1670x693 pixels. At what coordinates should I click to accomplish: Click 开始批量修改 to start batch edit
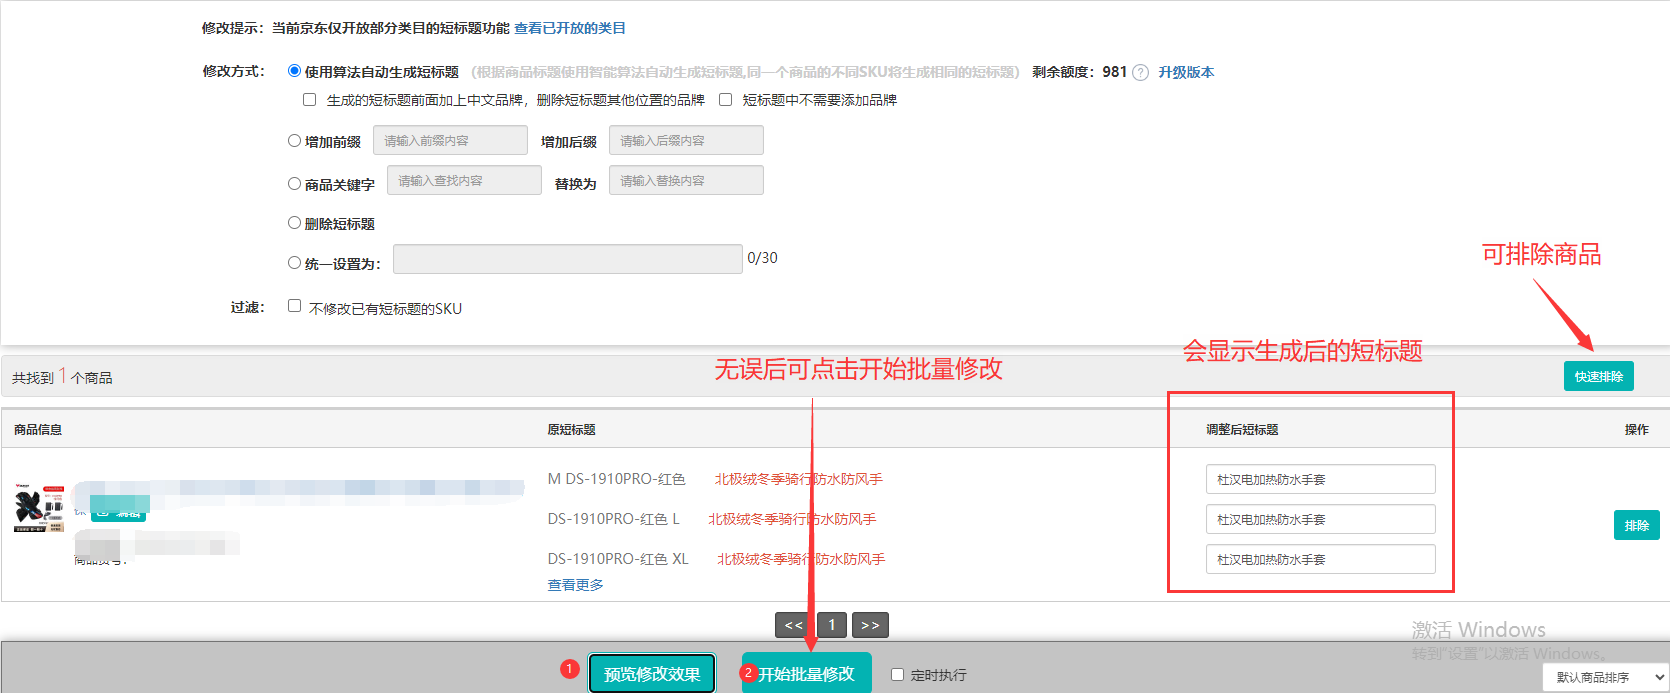[x=806, y=674]
